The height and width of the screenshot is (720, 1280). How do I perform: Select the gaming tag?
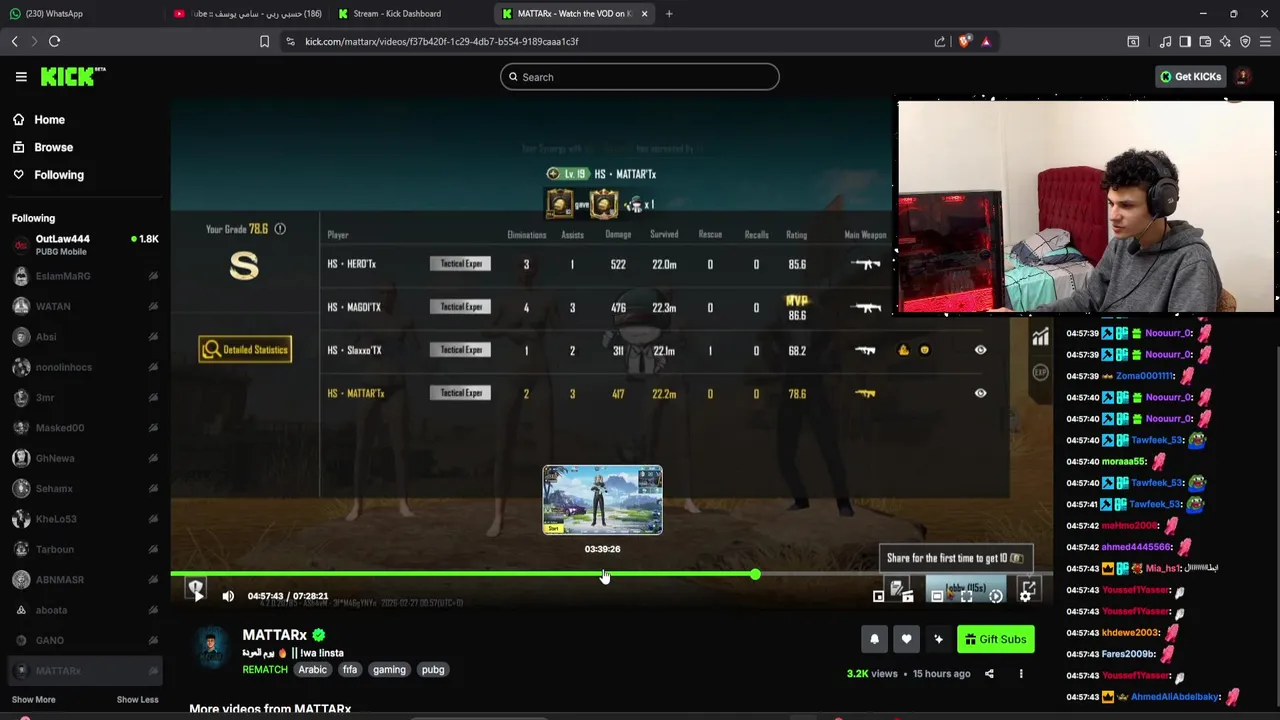point(389,670)
